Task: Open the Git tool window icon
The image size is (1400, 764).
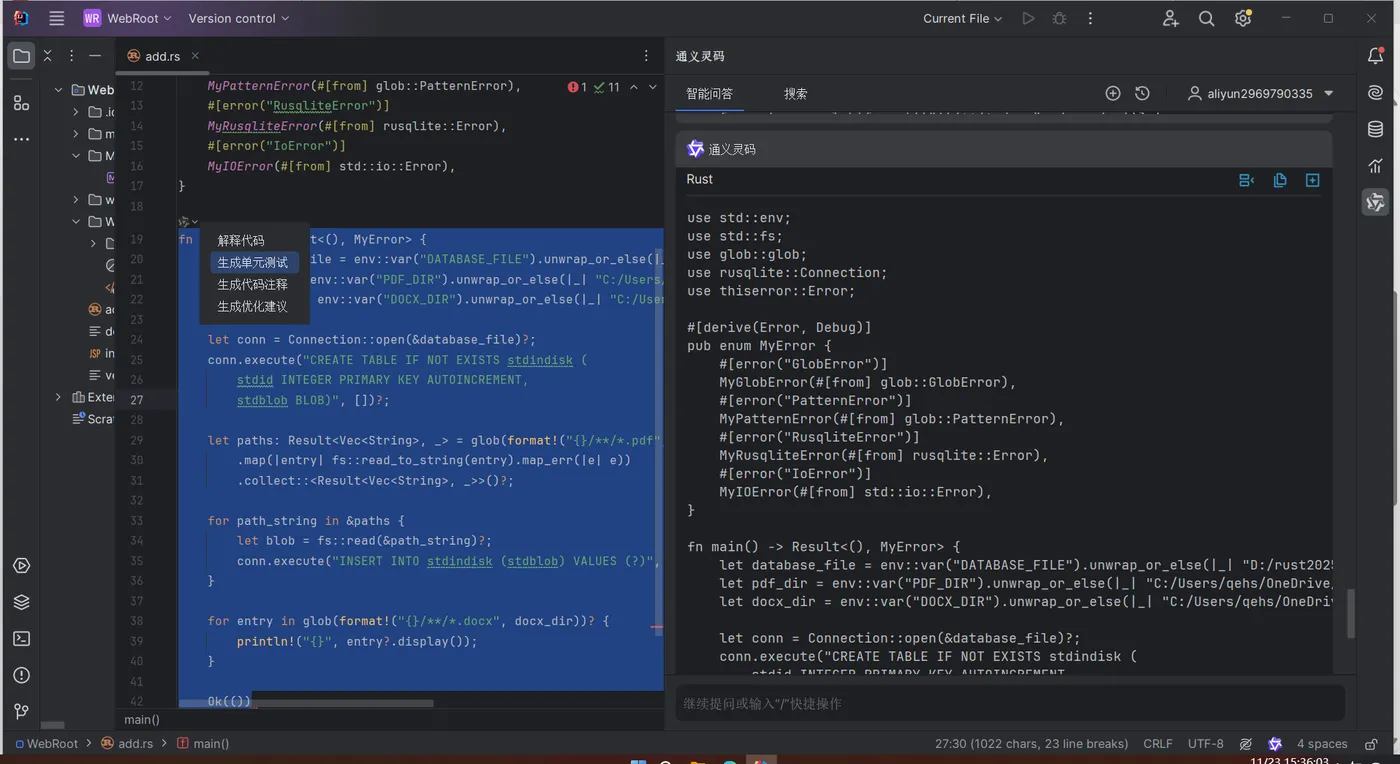Action: click(x=21, y=711)
